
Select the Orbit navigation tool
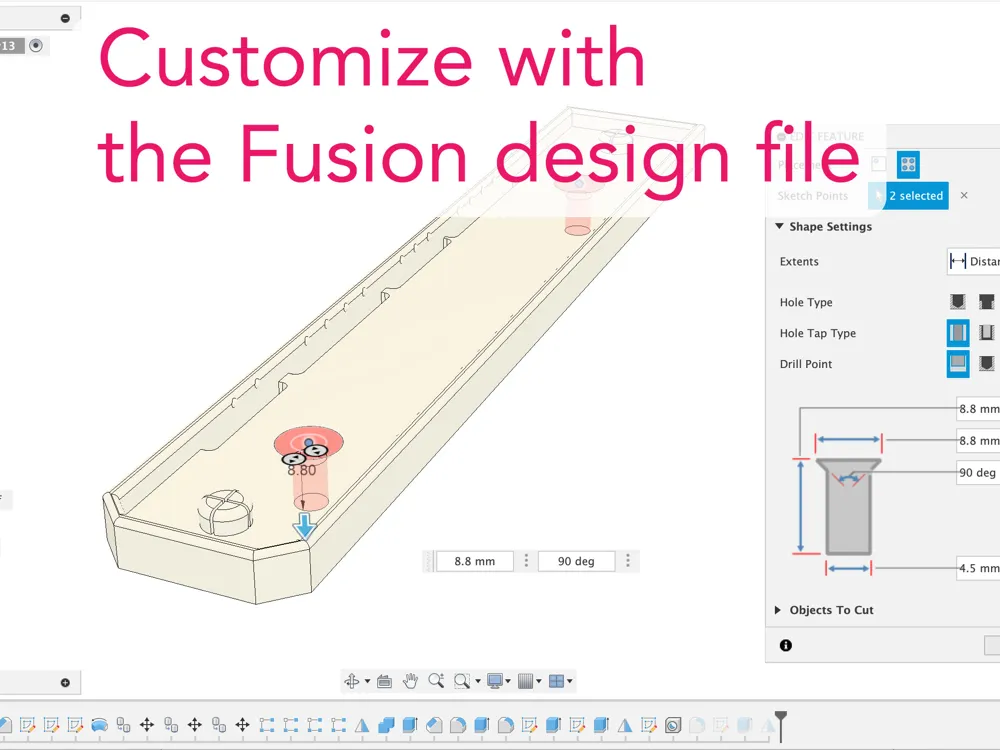[x=351, y=681]
